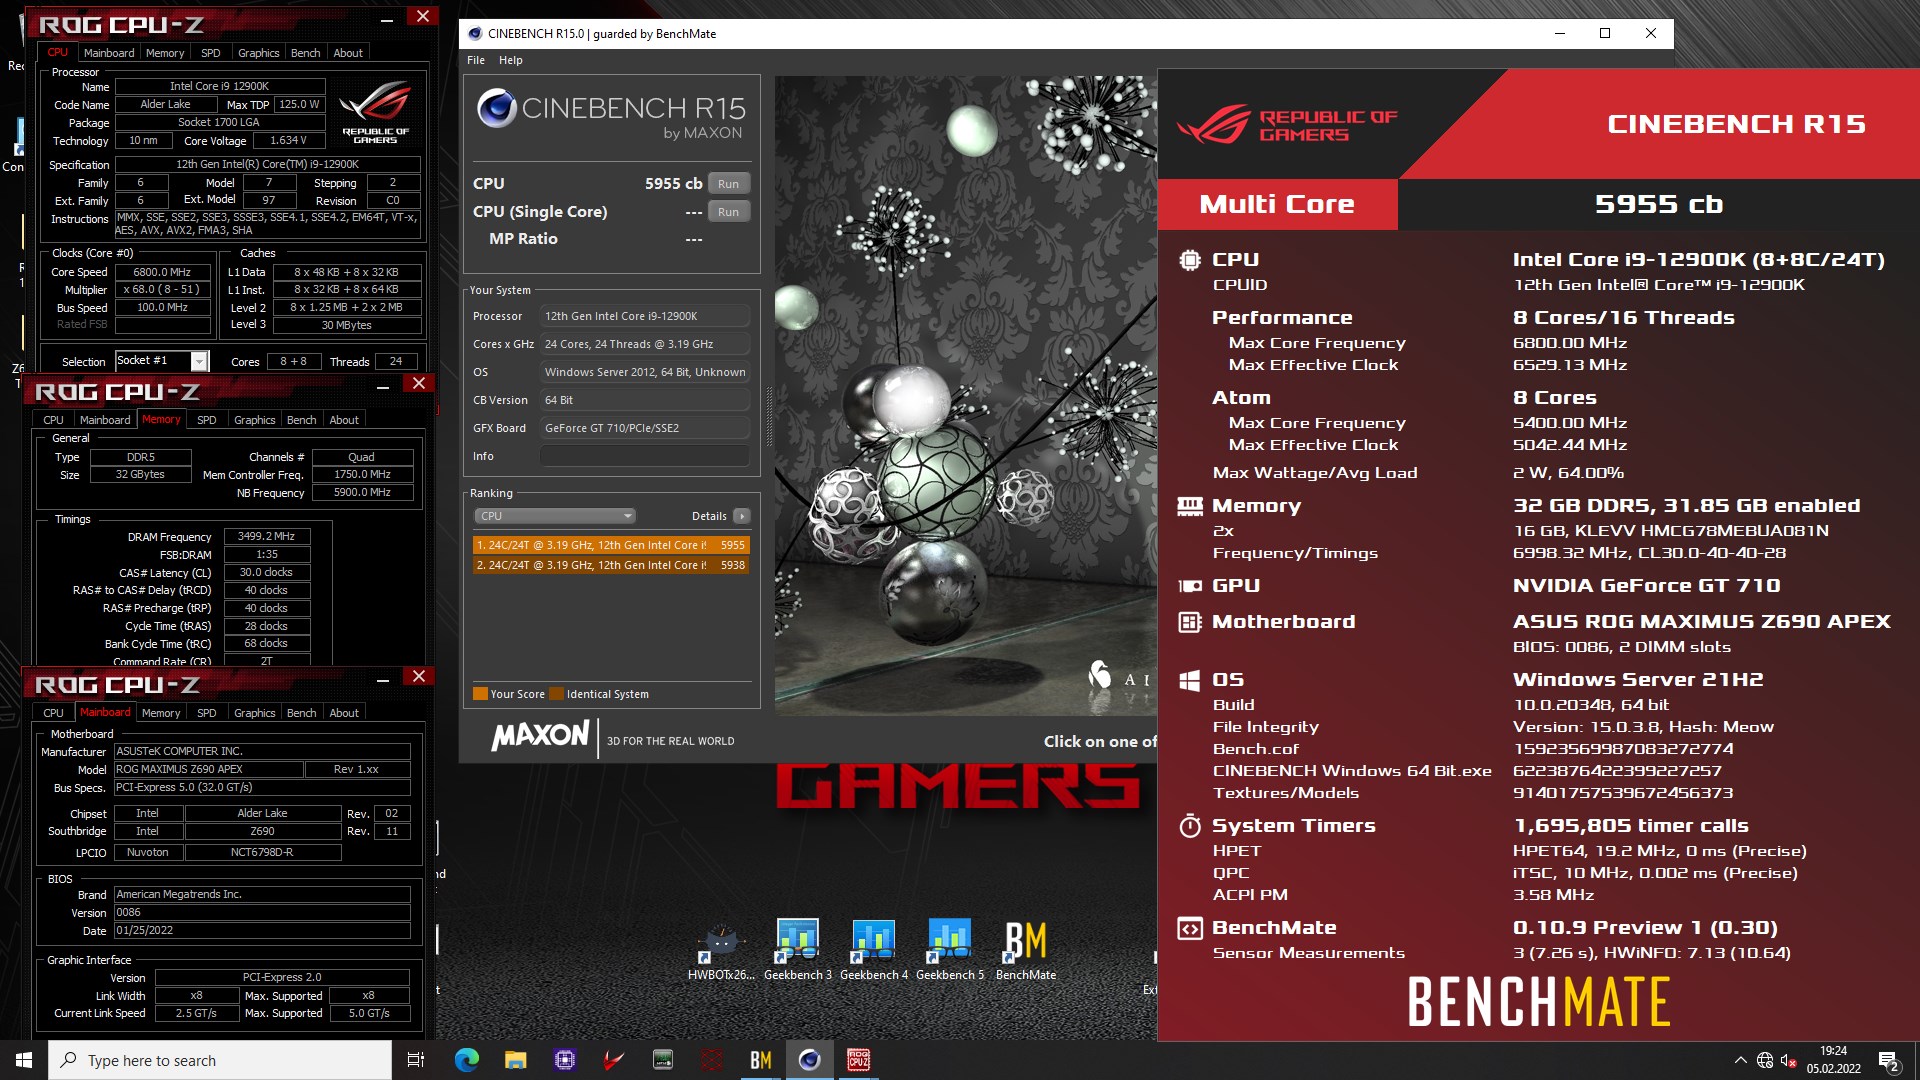This screenshot has width=1920, height=1080.
Task: Click the network status tray icon
Action: click(1765, 1060)
